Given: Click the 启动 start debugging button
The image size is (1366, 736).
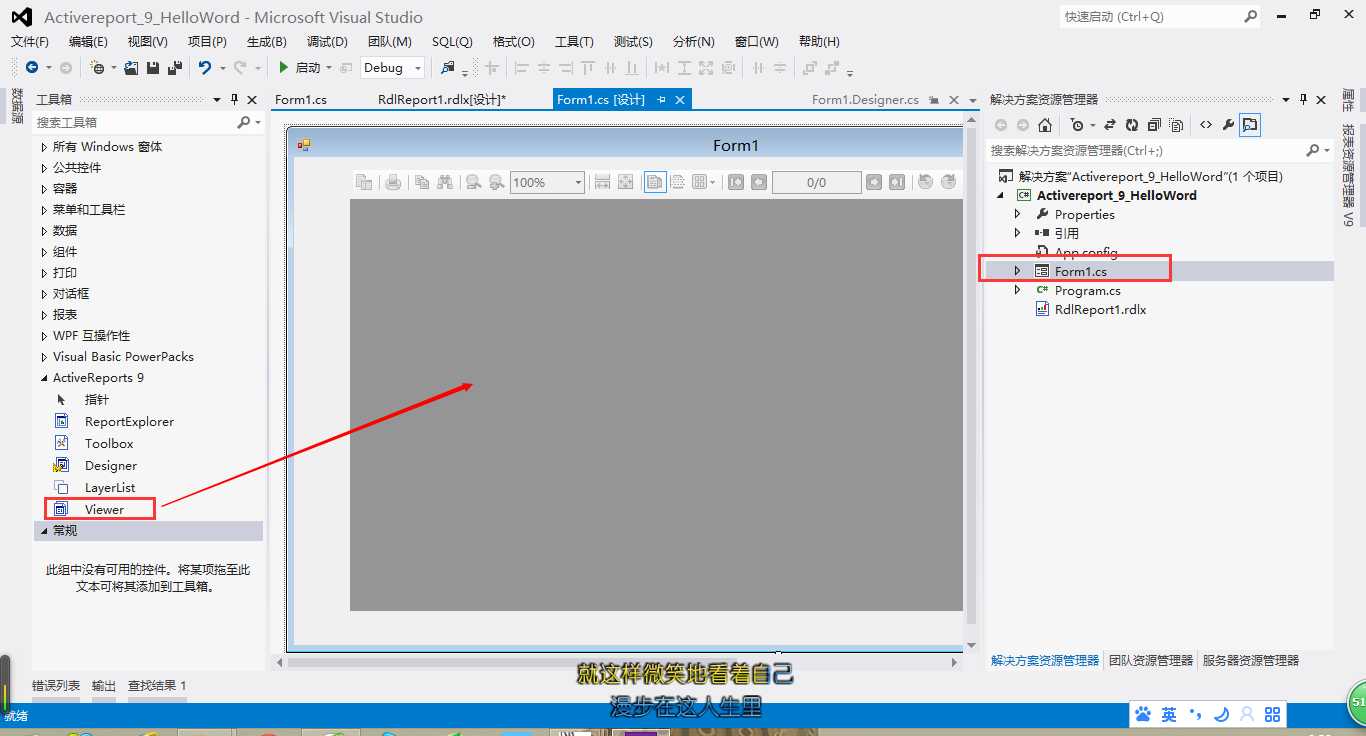Looking at the screenshot, I should (303, 67).
